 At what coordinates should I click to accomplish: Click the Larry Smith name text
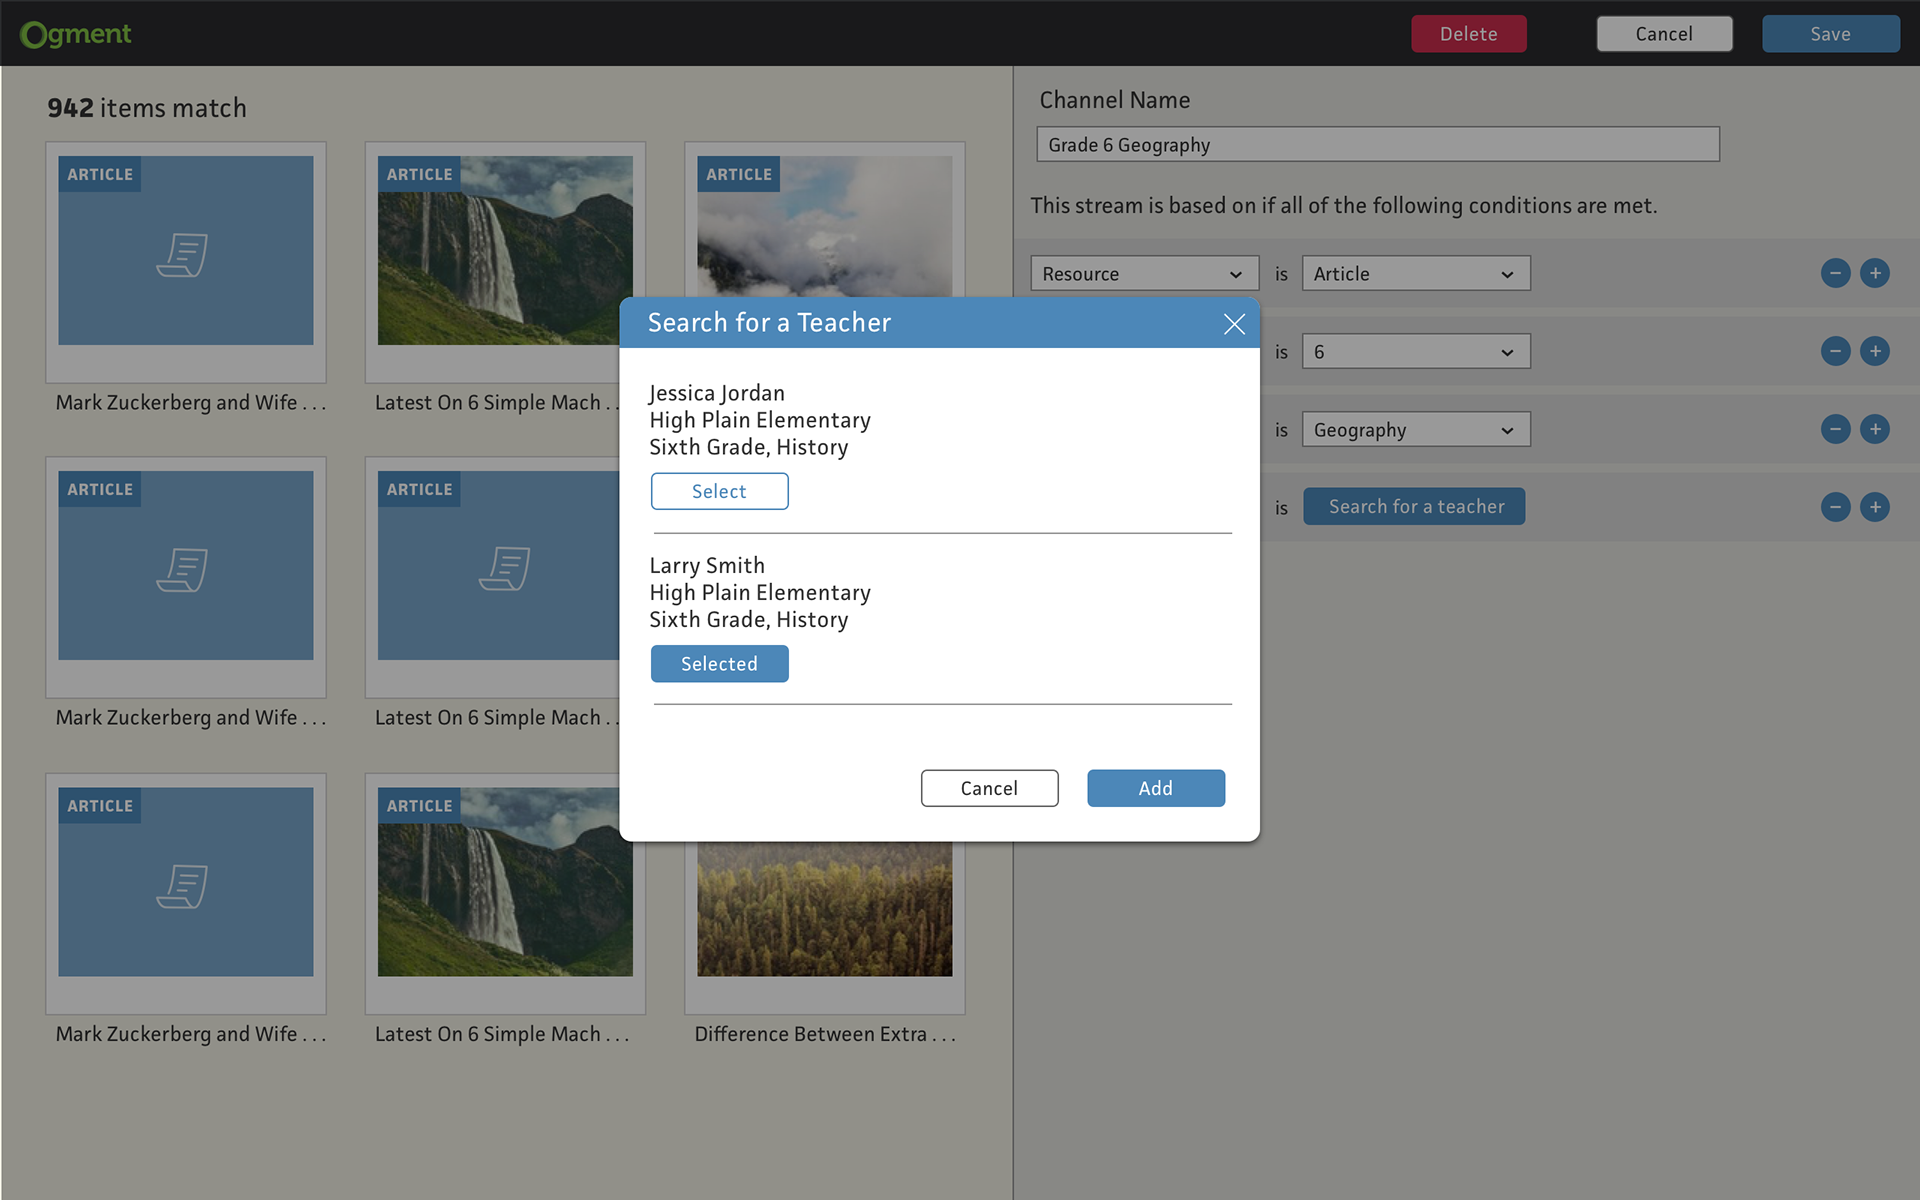(x=707, y=566)
